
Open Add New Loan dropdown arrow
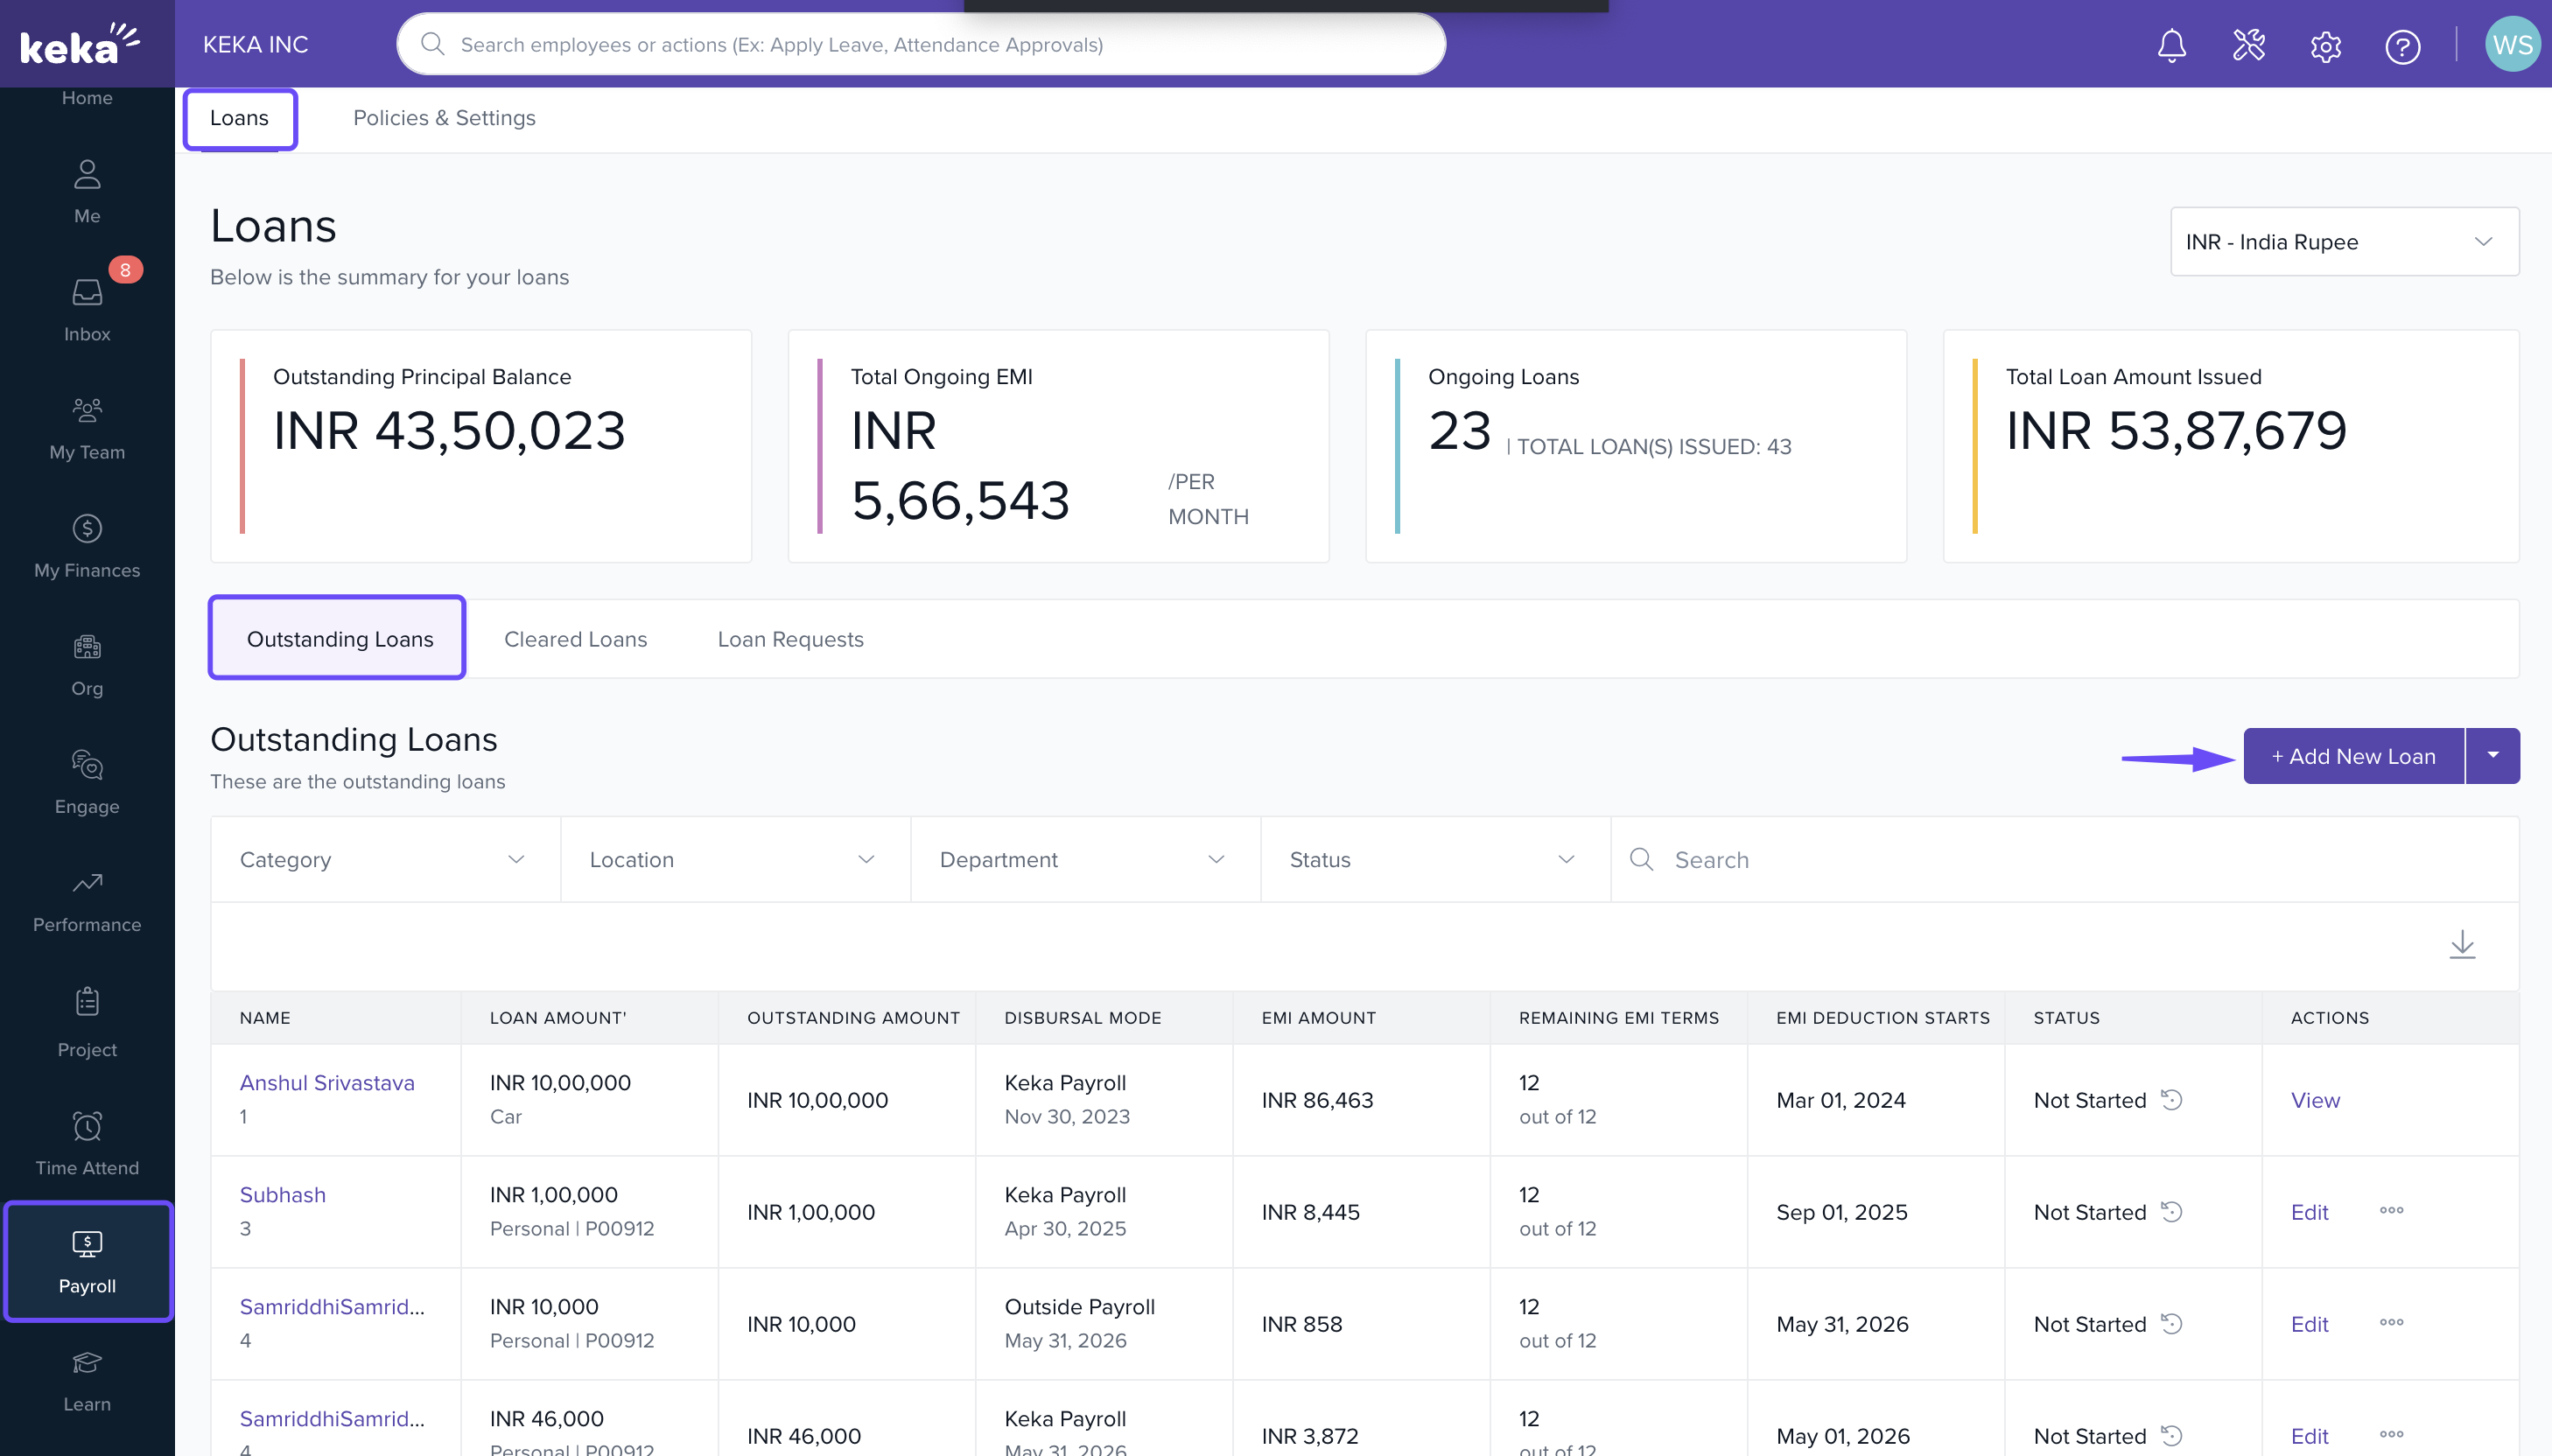click(2493, 755)
